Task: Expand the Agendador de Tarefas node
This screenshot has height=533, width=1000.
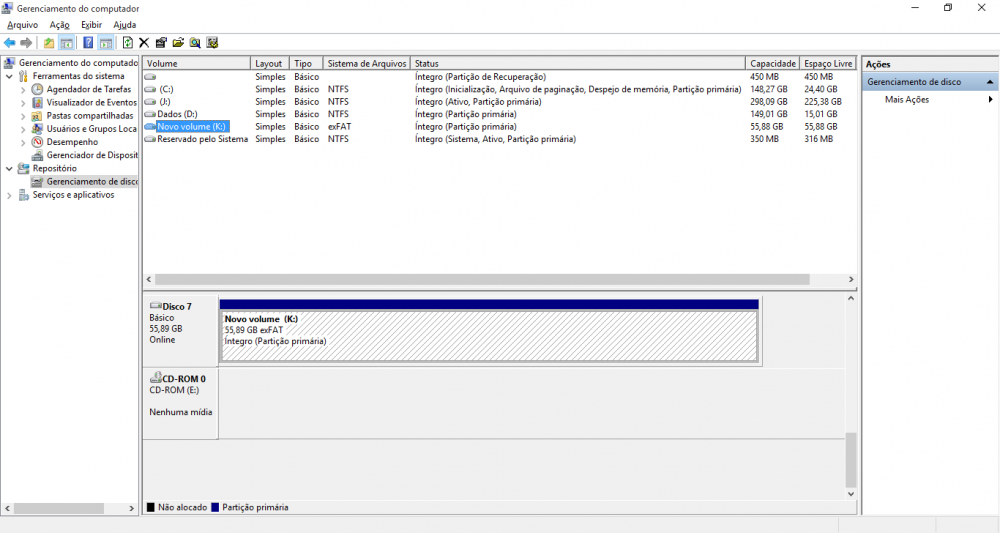Action: coord(23,90)
